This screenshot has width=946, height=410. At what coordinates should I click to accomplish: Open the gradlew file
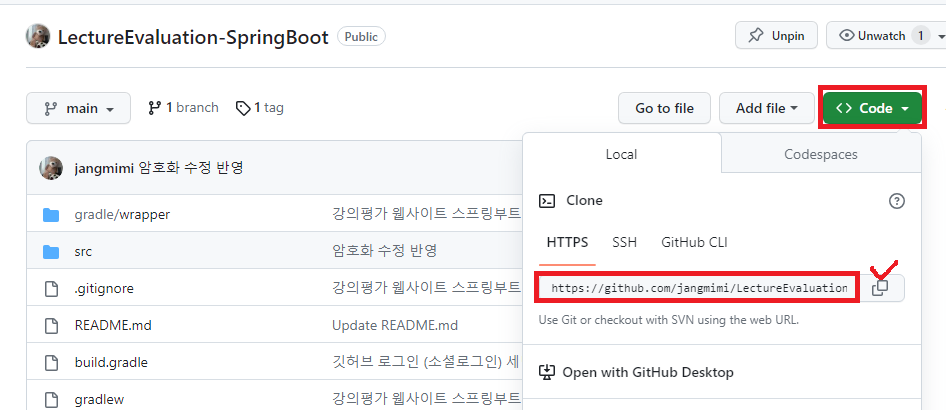pos(99,399)
